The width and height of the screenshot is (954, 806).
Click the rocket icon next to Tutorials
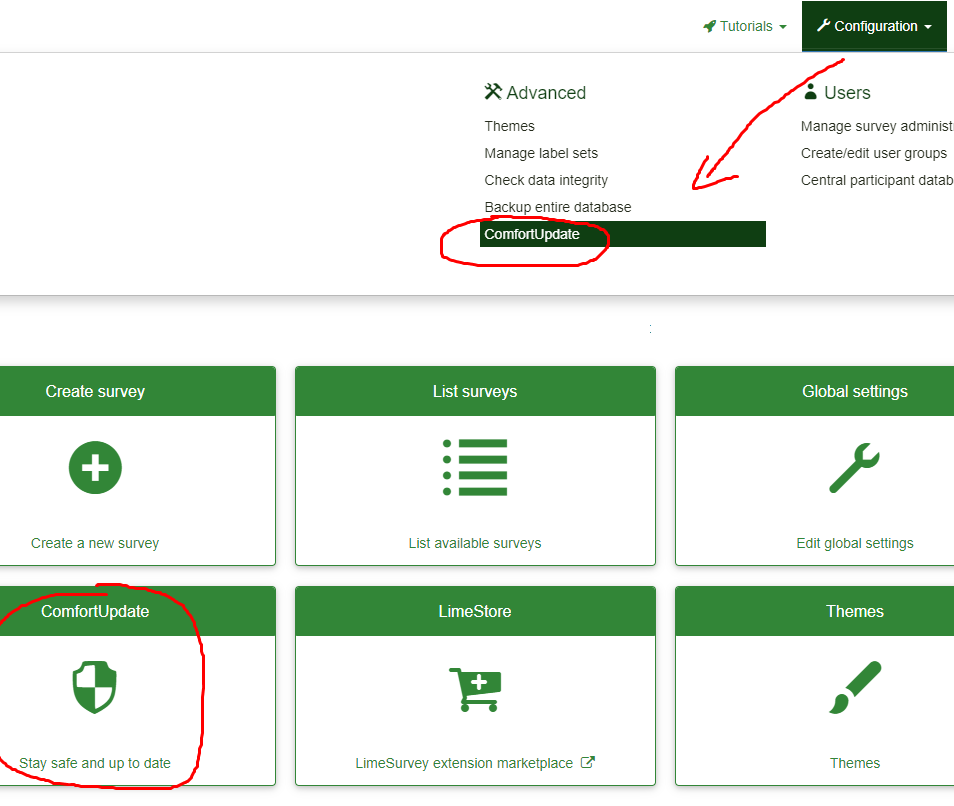709,26
